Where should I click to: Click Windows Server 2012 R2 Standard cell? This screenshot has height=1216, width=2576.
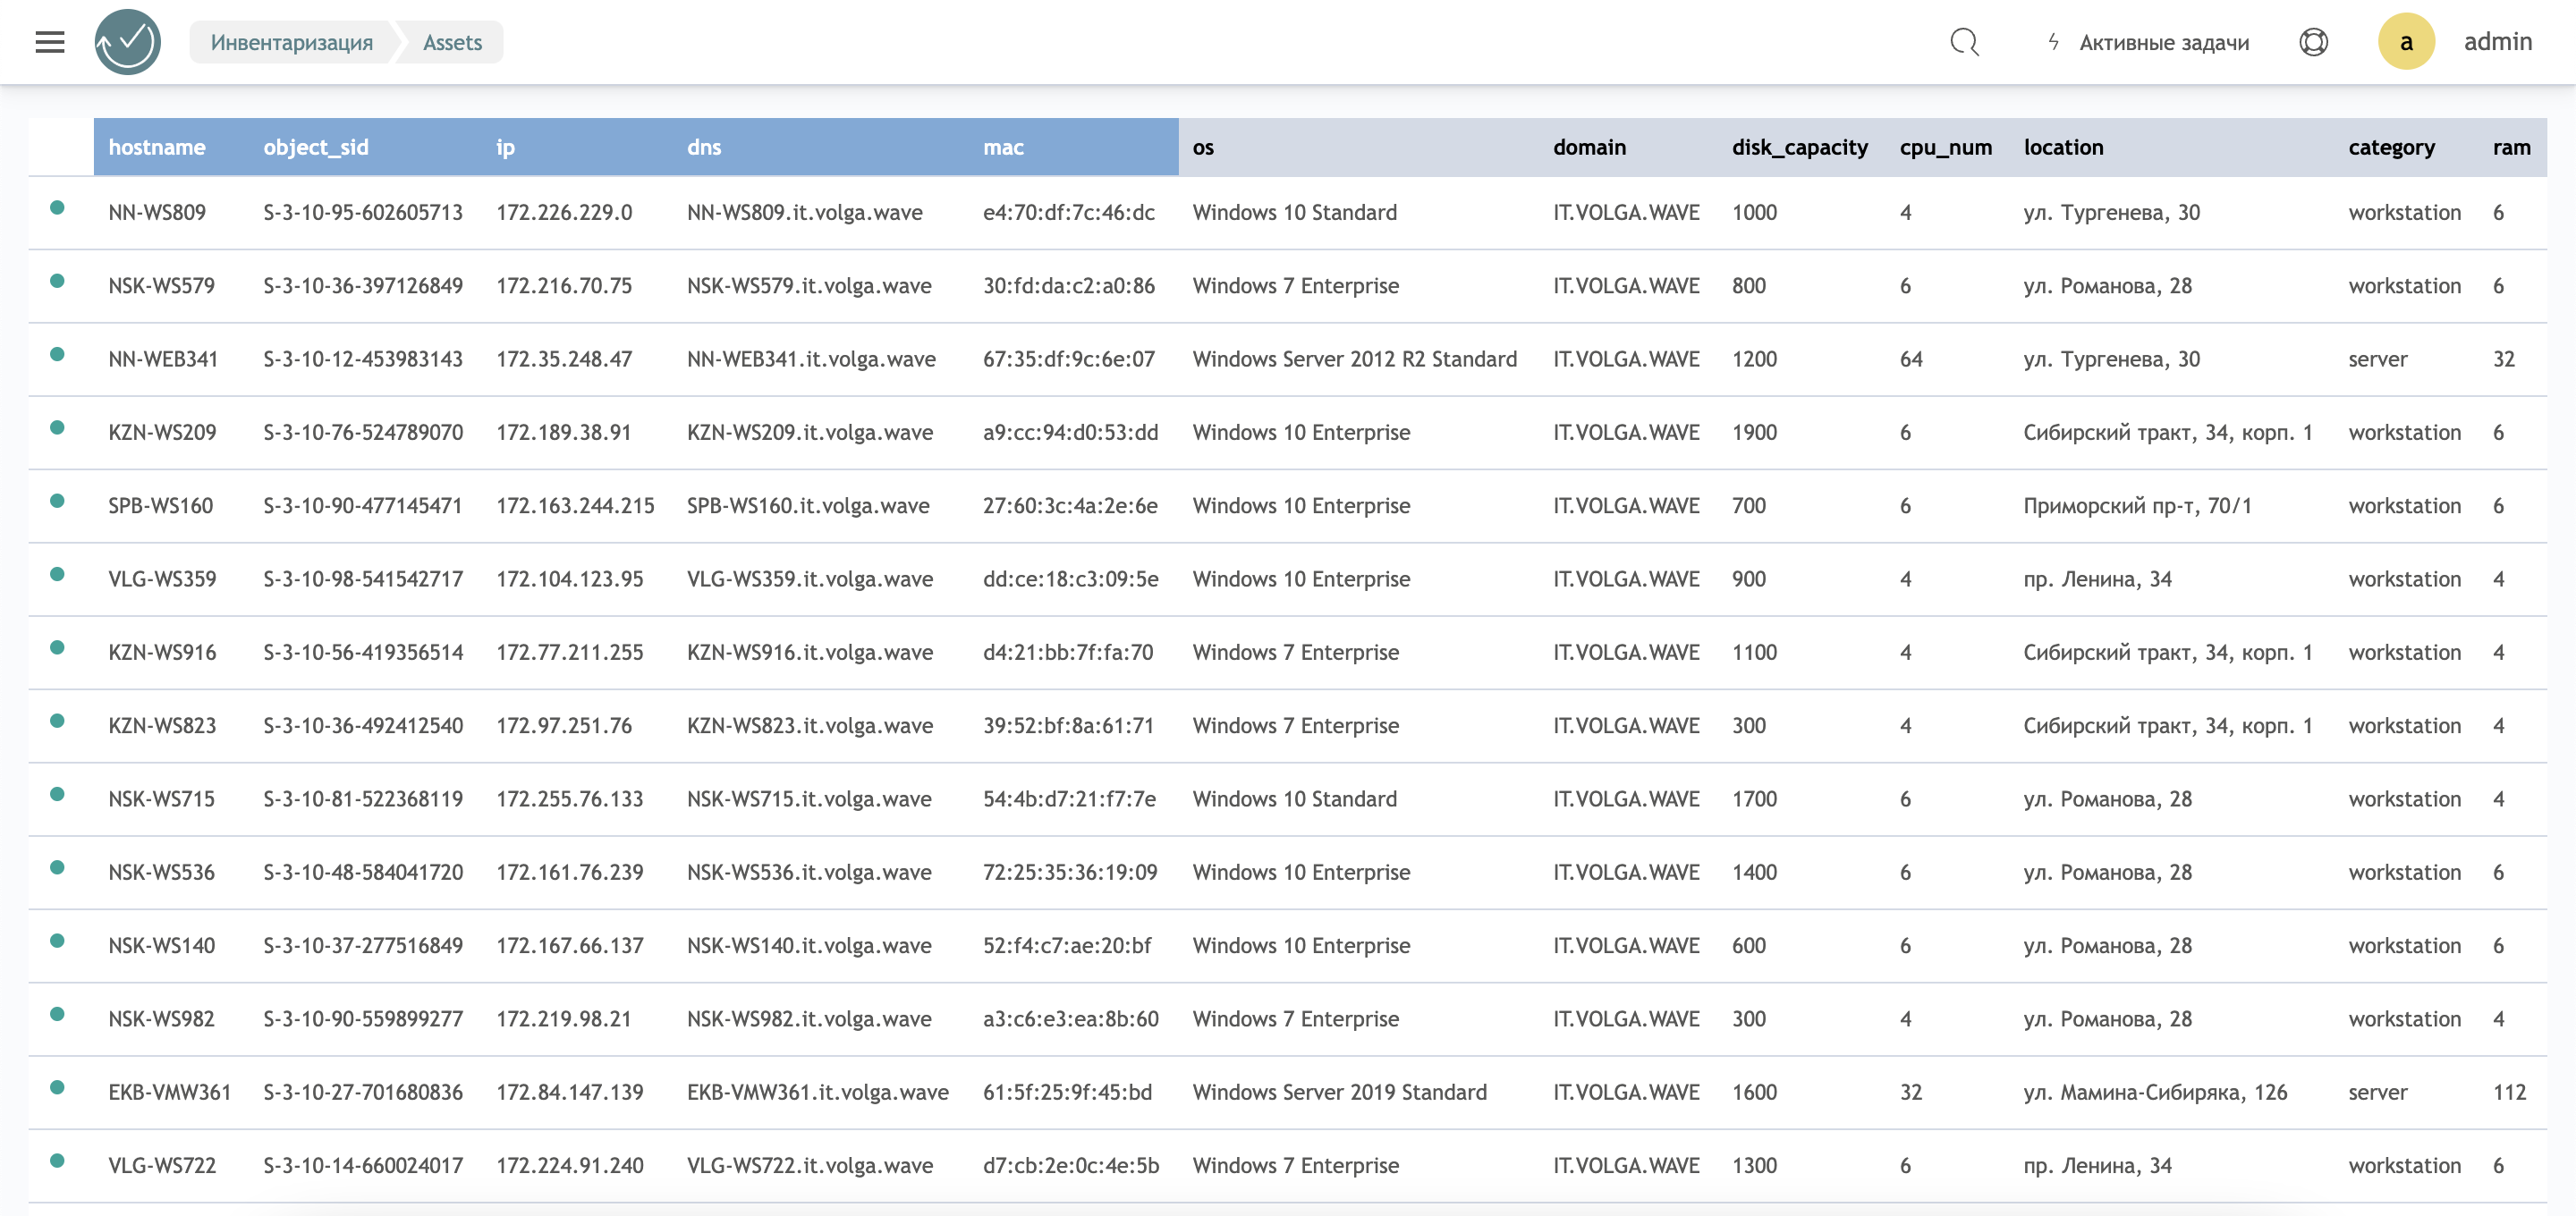click(1354, 359)
